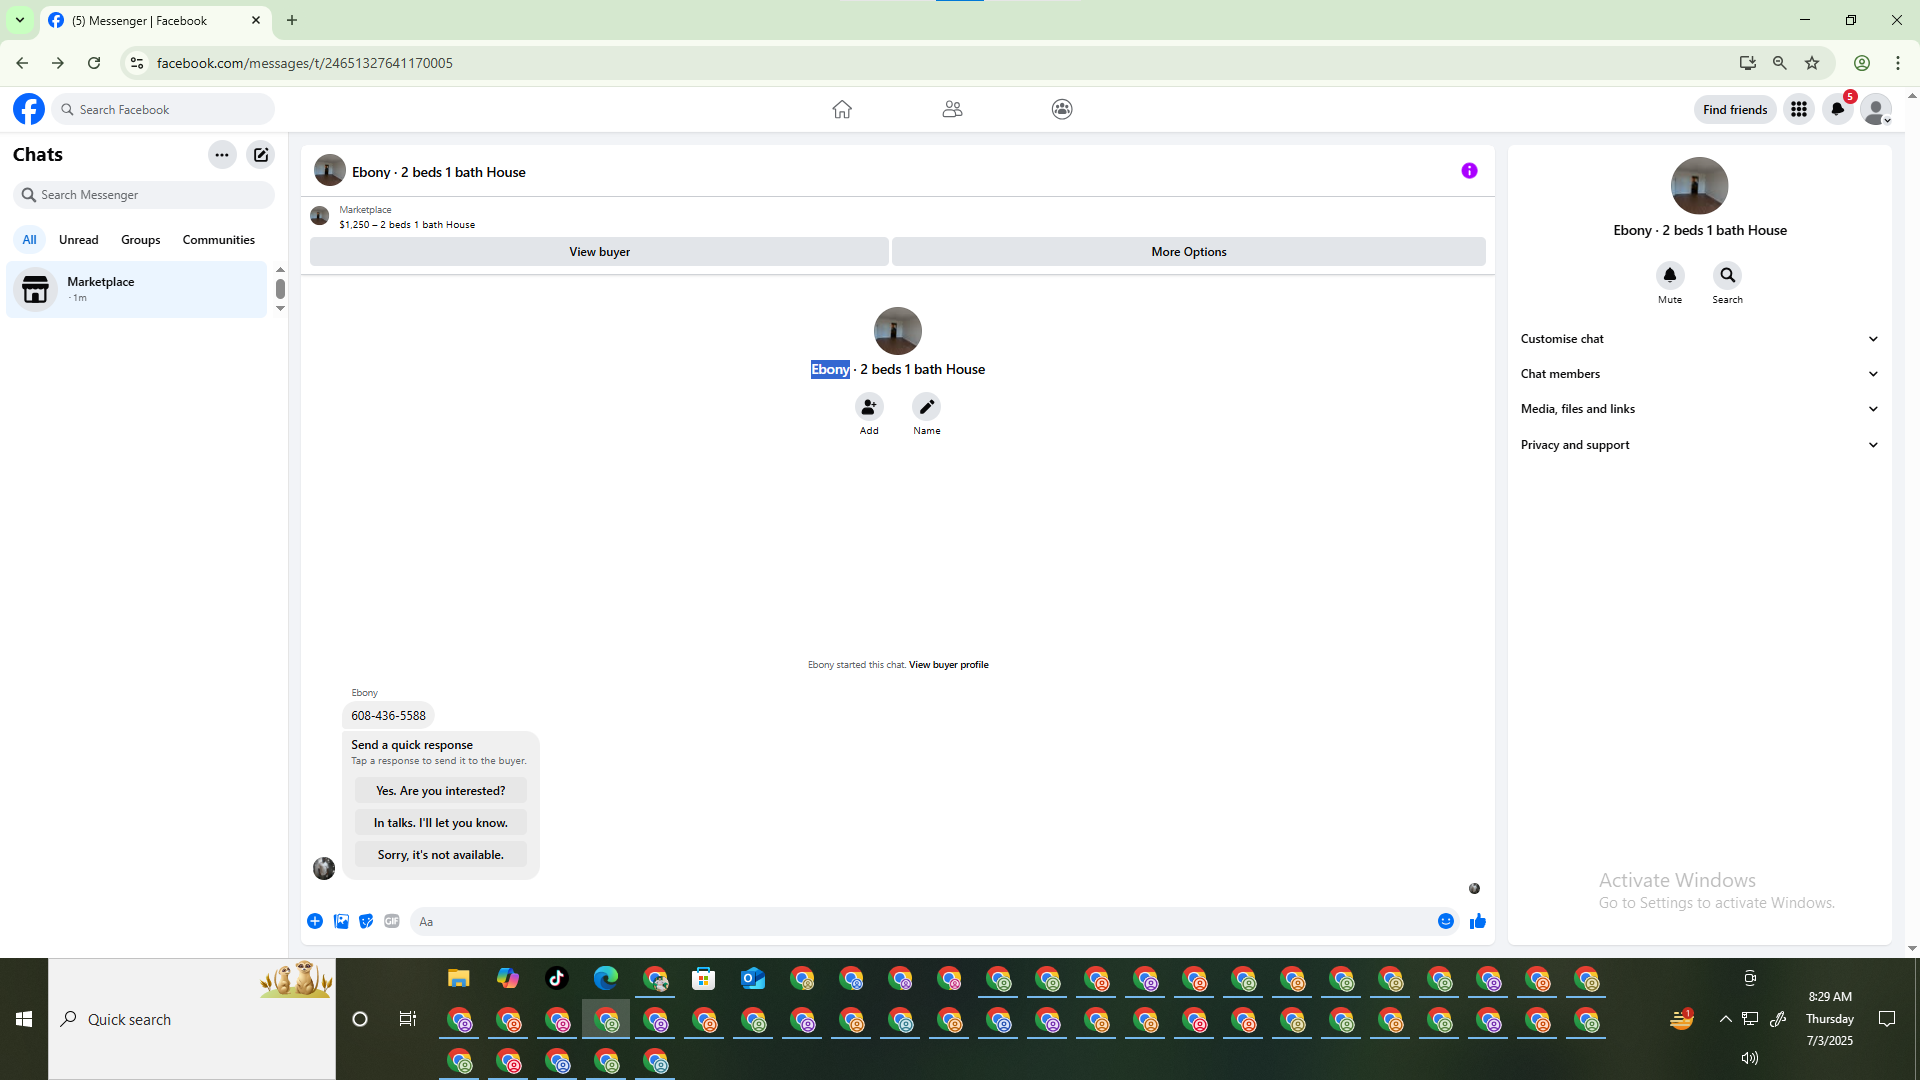Open the emoji picker icon
1920x1080 pixels.
click(x=1445, y=921)
